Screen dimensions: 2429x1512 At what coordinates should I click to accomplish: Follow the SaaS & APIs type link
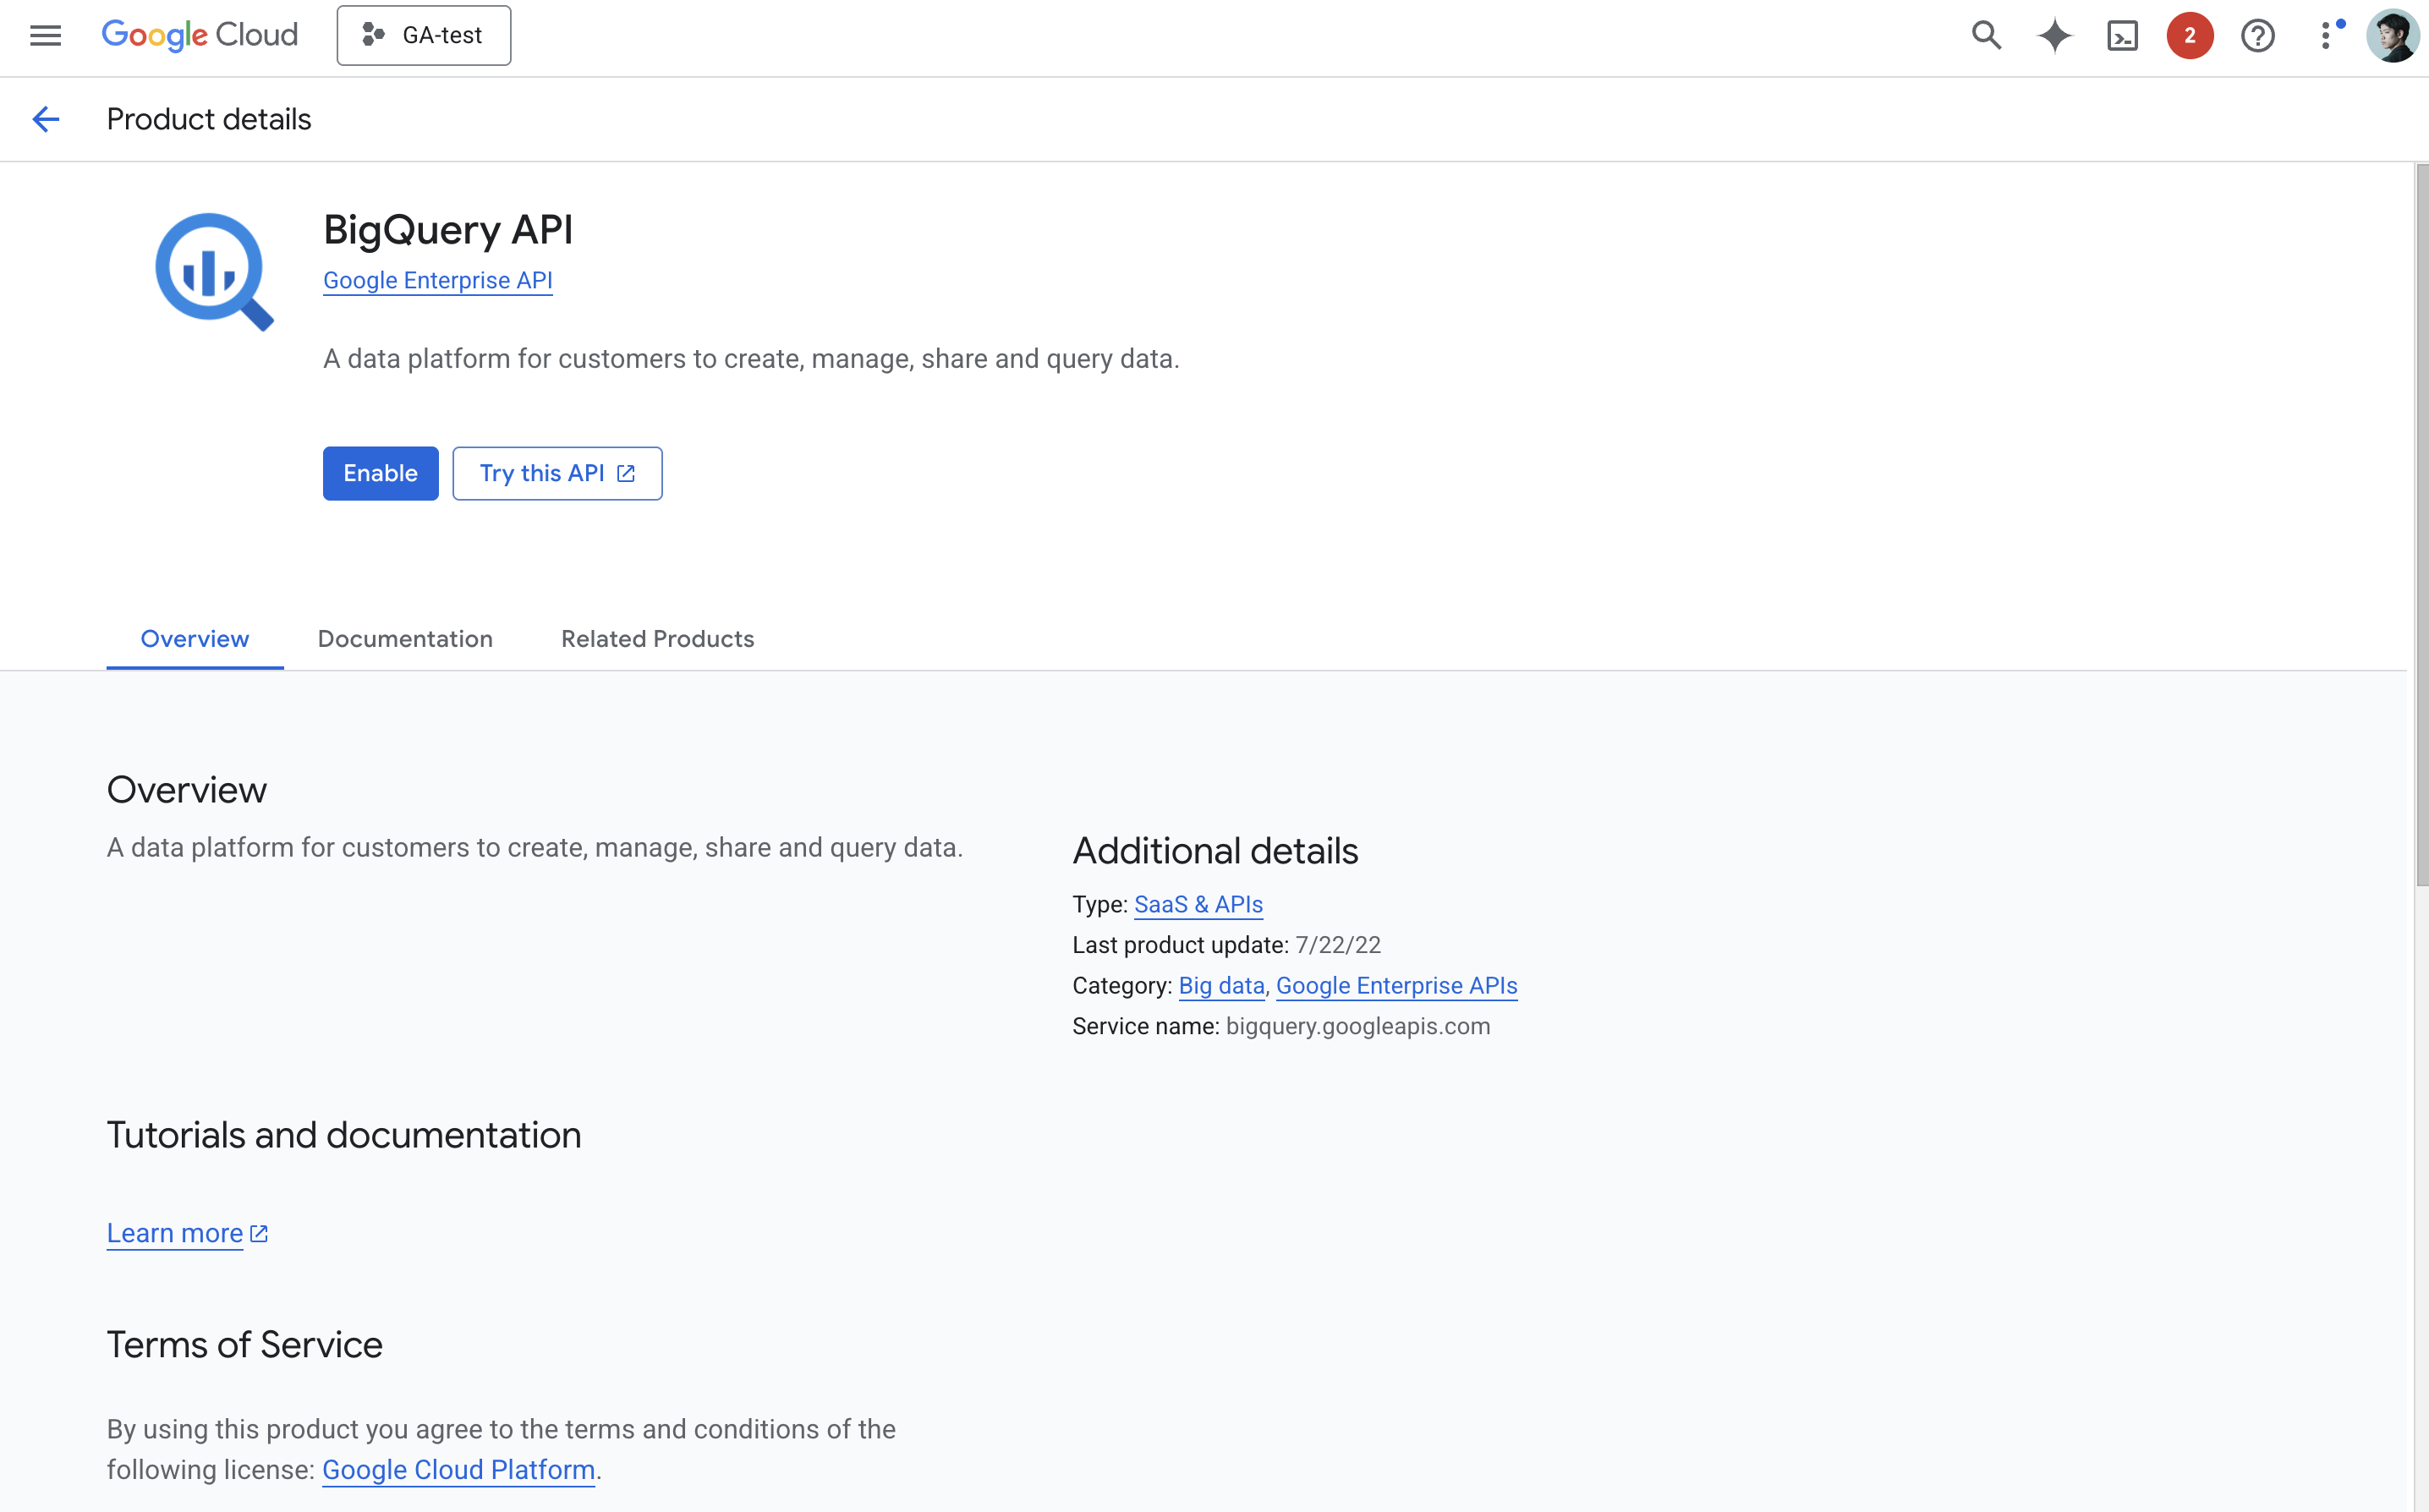pyautogui.click(x=1198, y=904)
